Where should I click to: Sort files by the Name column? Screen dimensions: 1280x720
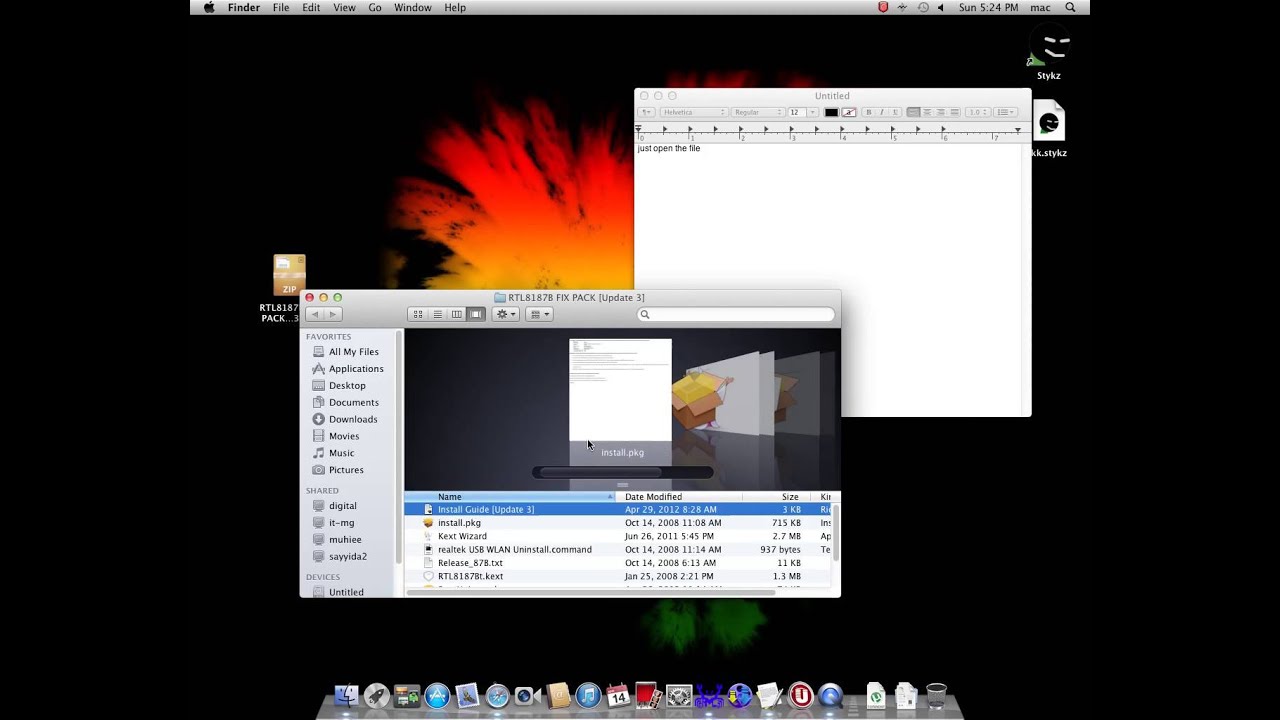click(511, 497)
